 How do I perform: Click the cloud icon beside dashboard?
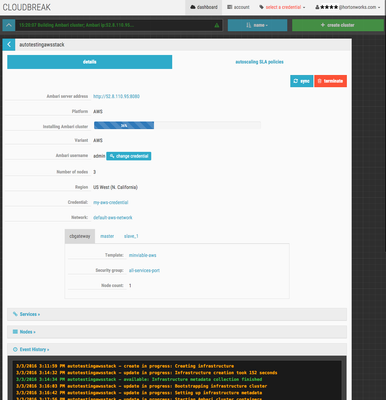click(x=193, y=7)
